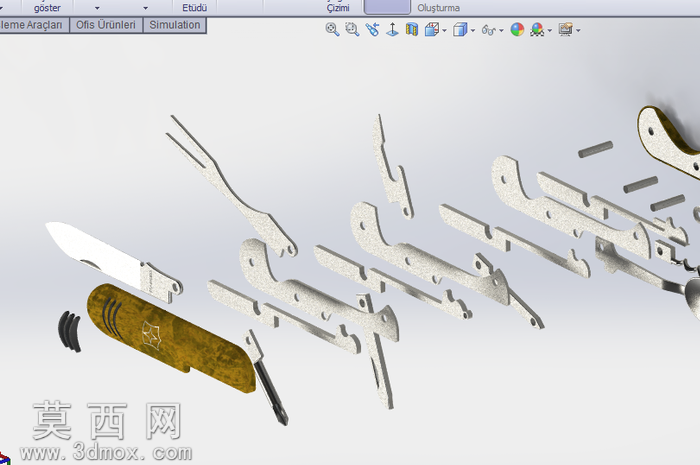This screenshot has width=700, height=465.
Task: Click the Apply Scene icon
Action: point(537,30)
